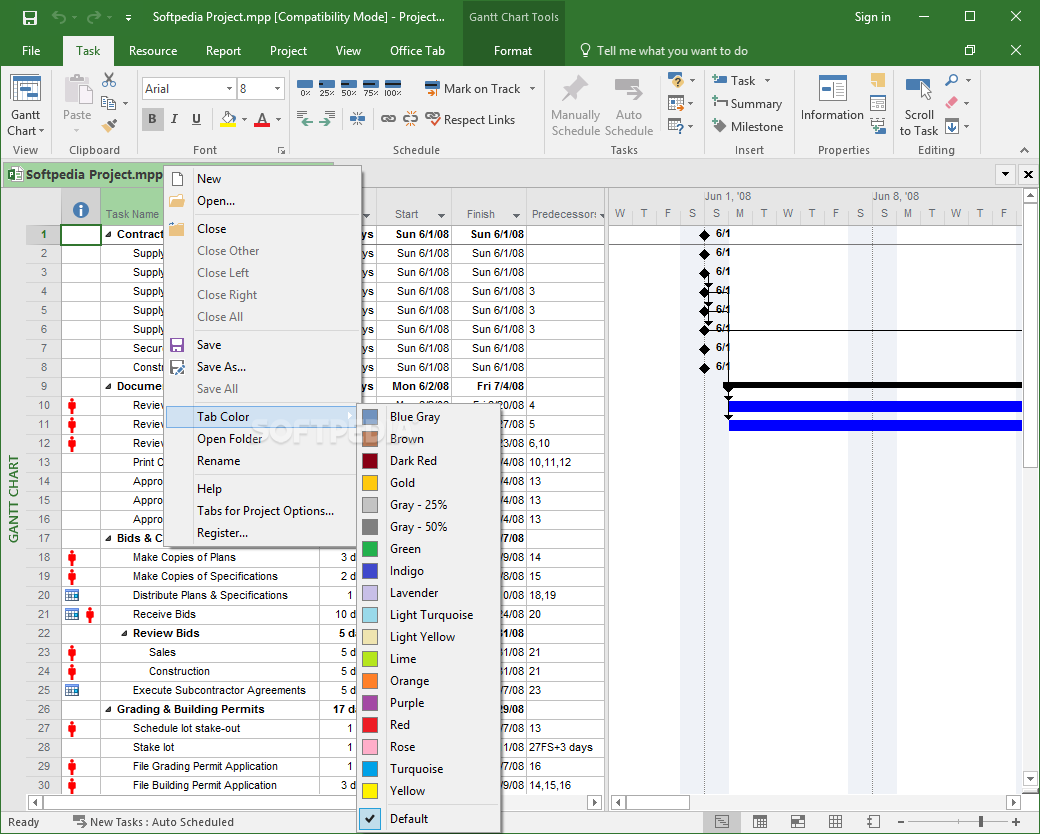
Task: Set task to 0% complete
Action: [305, 88]
